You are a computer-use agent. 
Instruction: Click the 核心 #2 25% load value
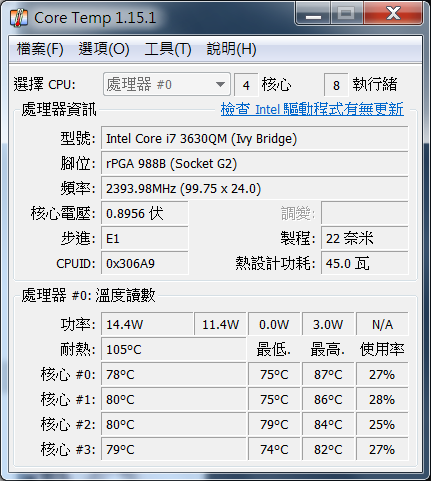pos(382,424)
